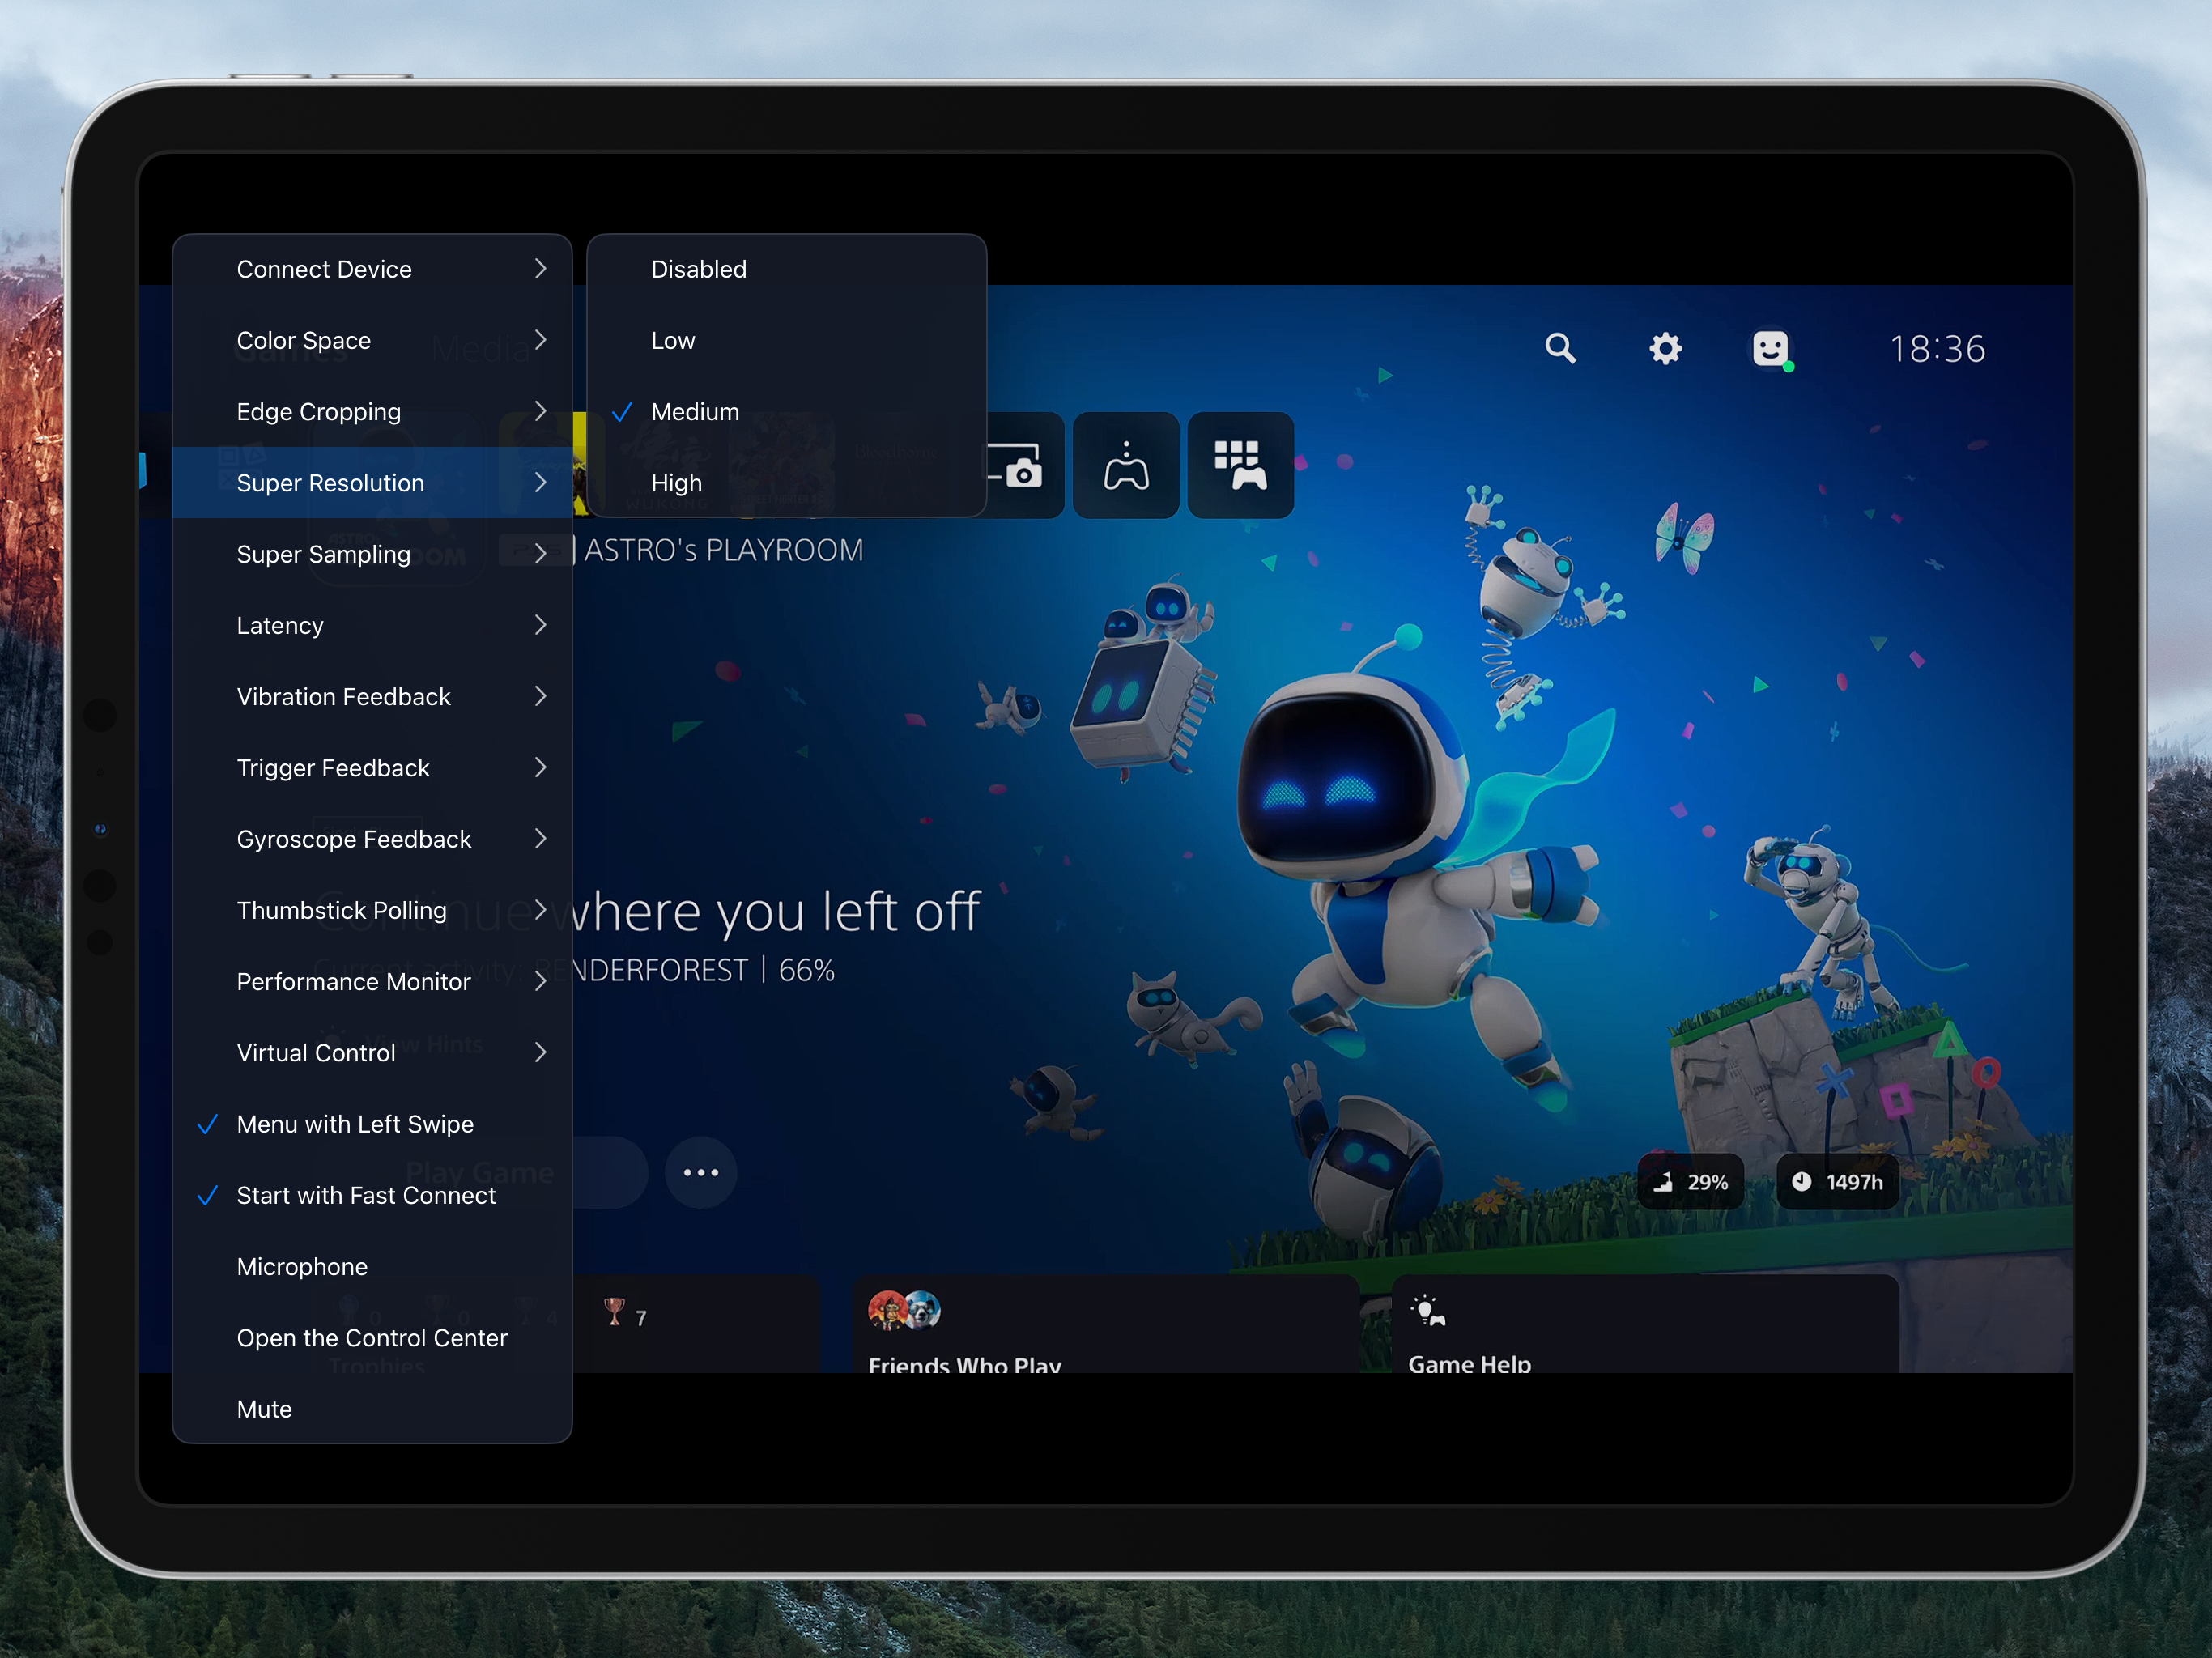Click the Game Help lightbulb icon
The height and width of the screenshot is (1658, 2212).
tap(1427, 1310)
